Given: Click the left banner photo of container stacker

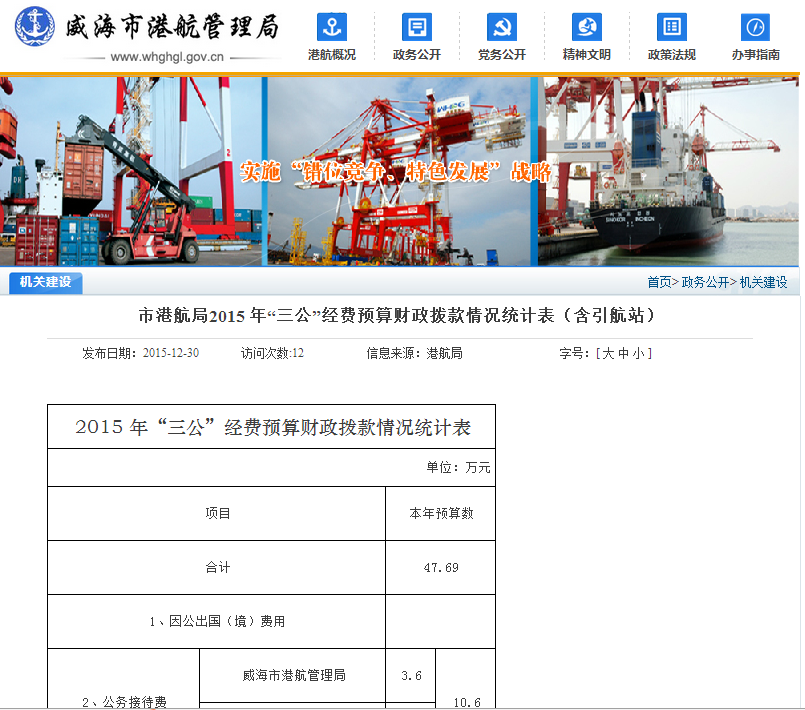Looking at the screenshot, I should coord(131,171).
